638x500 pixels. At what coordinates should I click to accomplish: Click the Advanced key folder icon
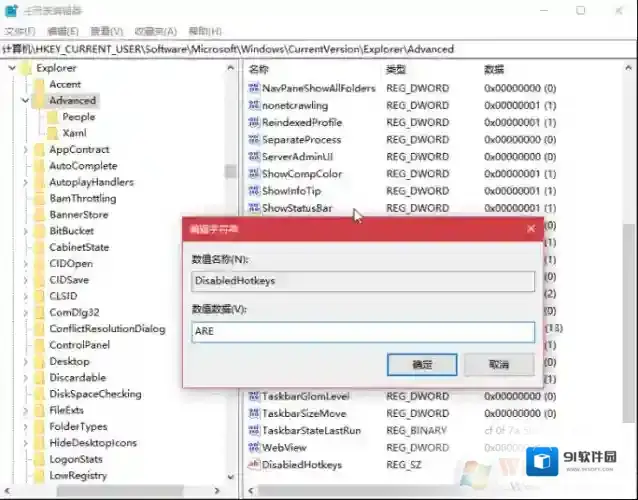point(39,100)
